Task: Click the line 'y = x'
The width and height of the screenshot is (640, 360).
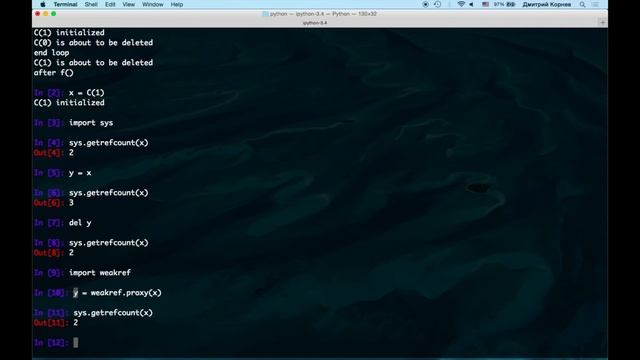Action: pyautogui.click(x=80, y=173)
